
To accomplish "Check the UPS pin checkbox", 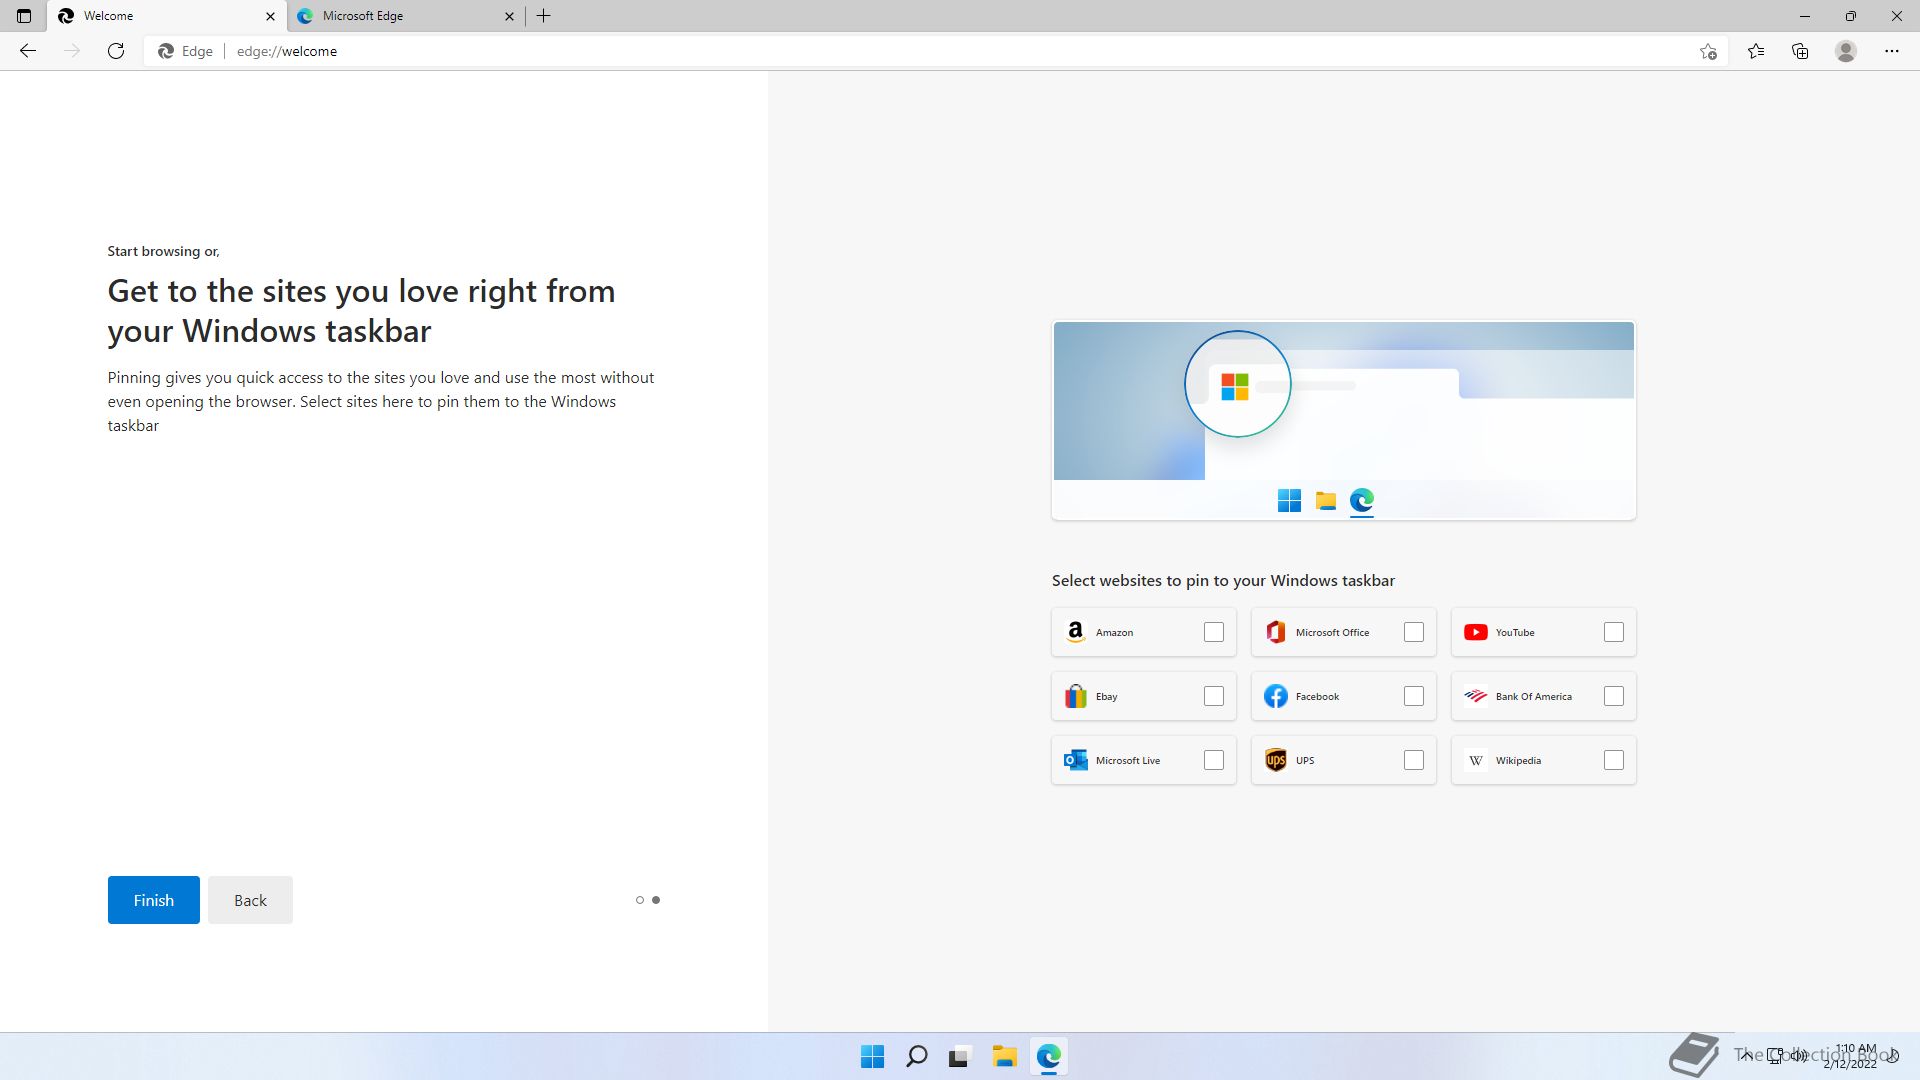I will pos(1414,760).
